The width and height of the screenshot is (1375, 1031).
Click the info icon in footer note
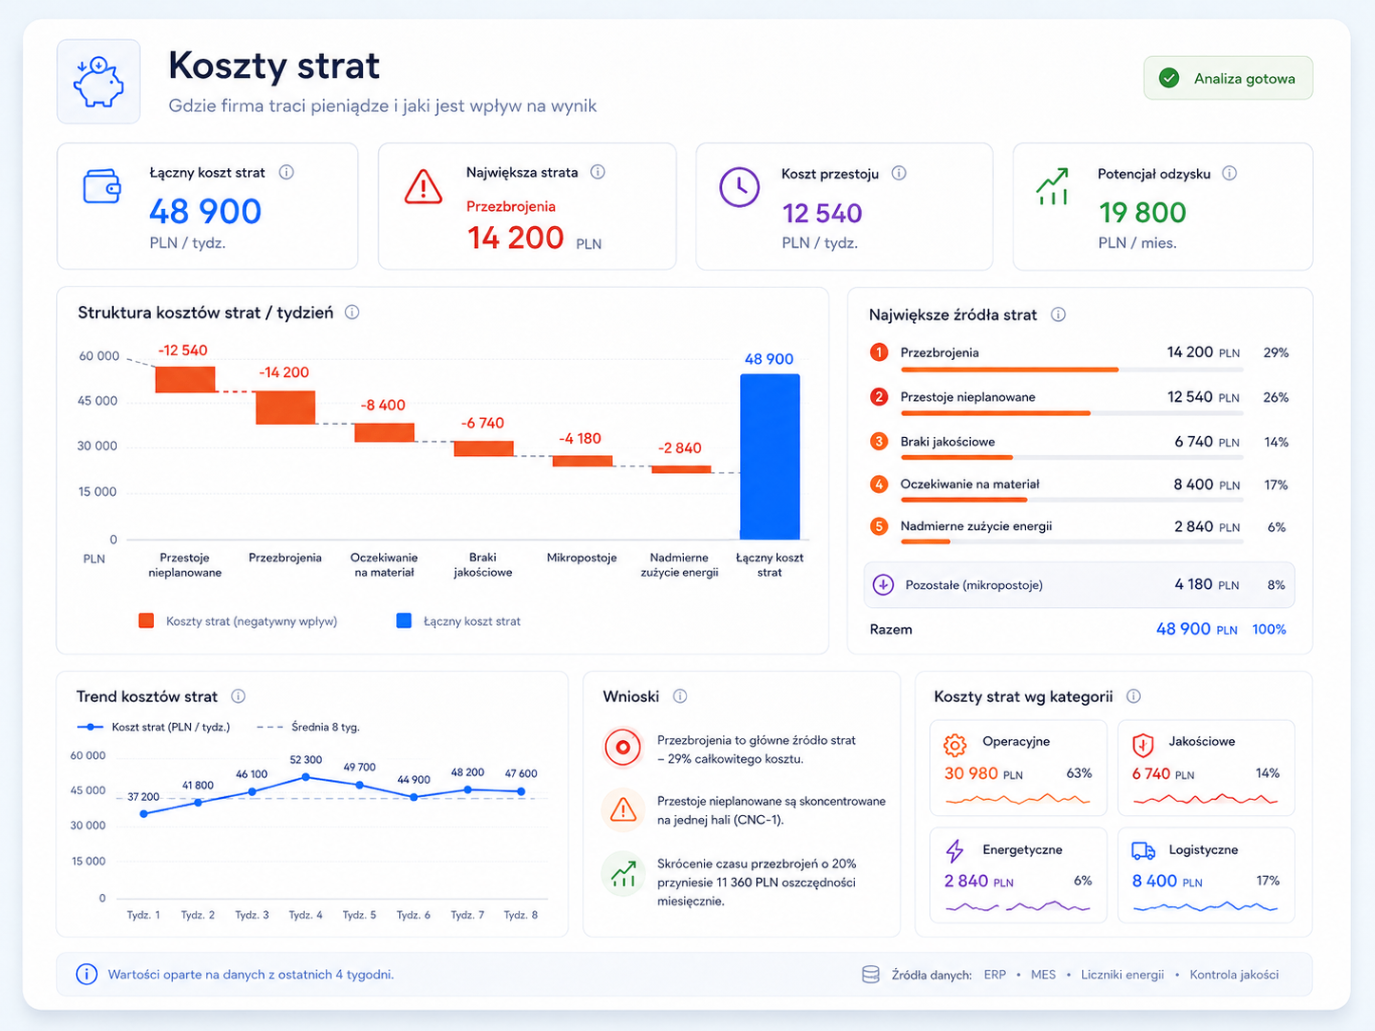click(87, 974)
